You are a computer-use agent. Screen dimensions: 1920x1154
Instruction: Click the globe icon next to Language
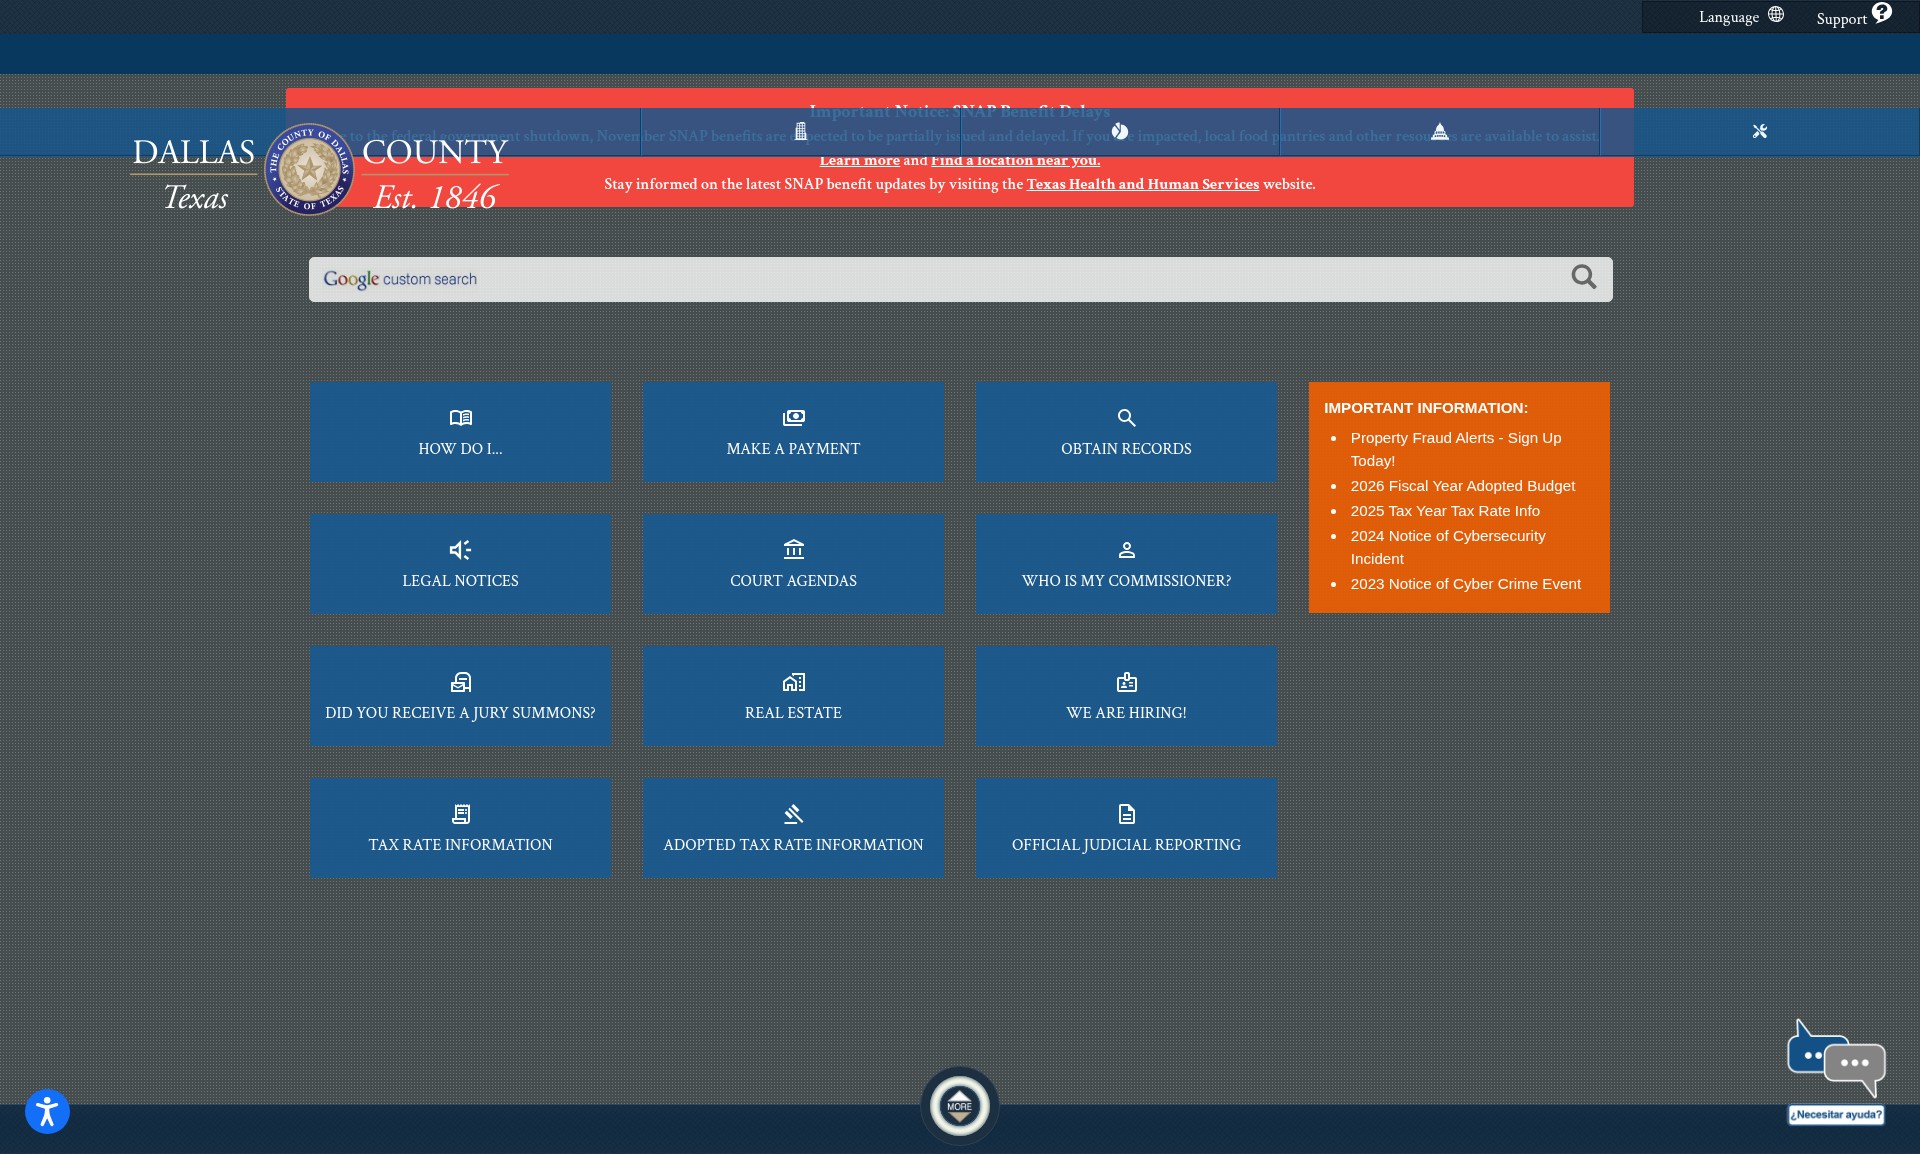coord(1776,14)
